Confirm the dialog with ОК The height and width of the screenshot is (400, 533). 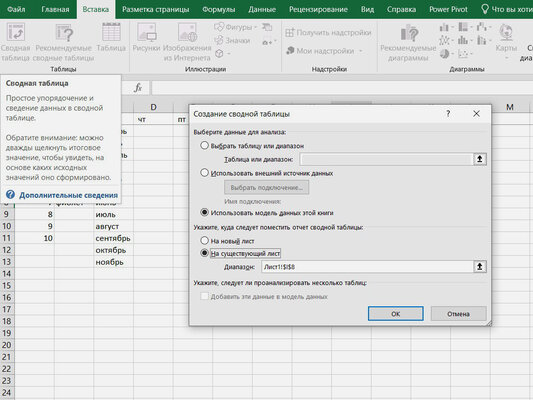pos(396,314)
